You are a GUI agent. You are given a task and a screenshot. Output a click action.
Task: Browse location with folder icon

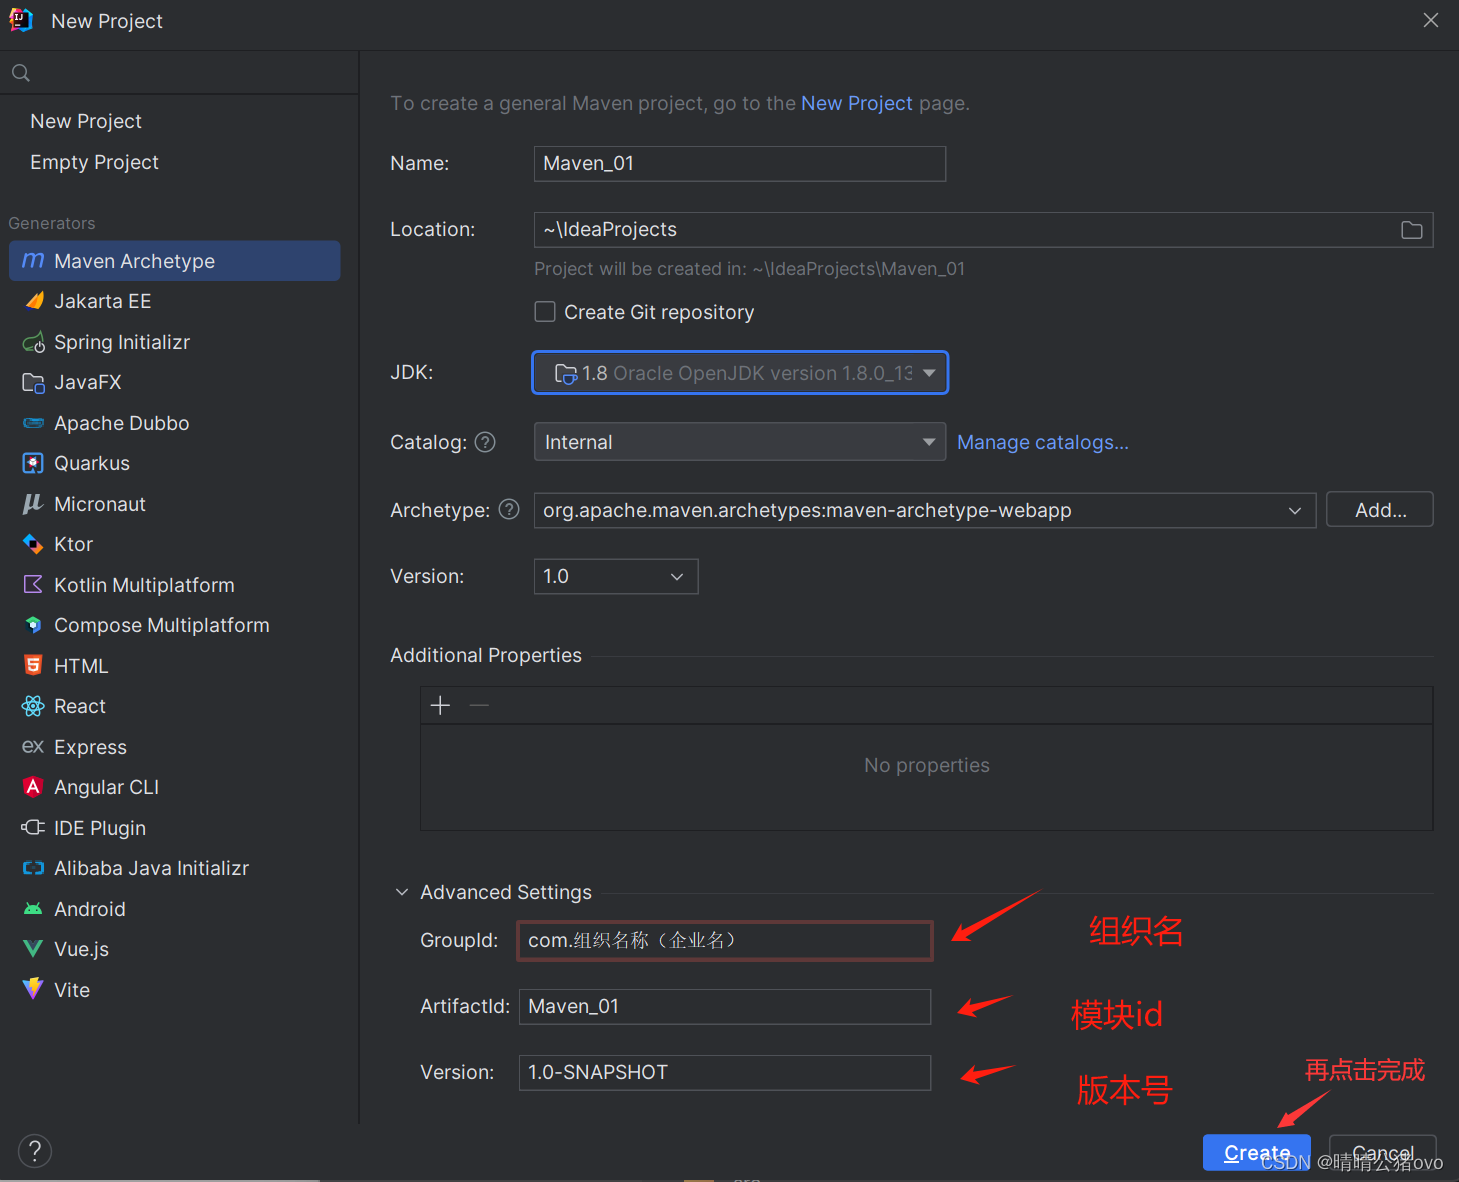pyautogui.click(x=1412, y=230)
